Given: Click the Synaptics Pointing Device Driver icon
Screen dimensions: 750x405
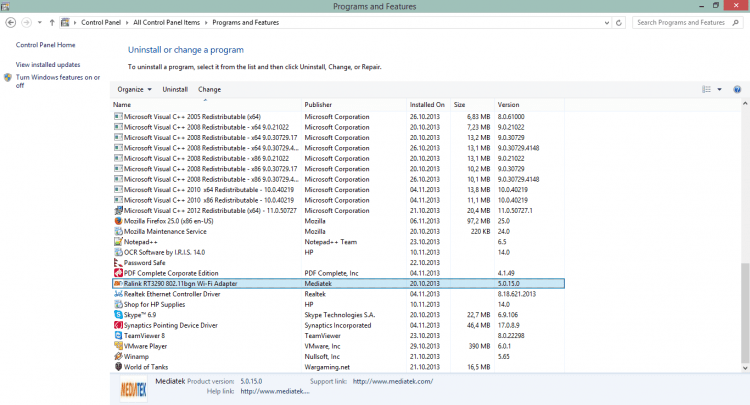Looking at the screenshot, I should click(x=118, y=325).
